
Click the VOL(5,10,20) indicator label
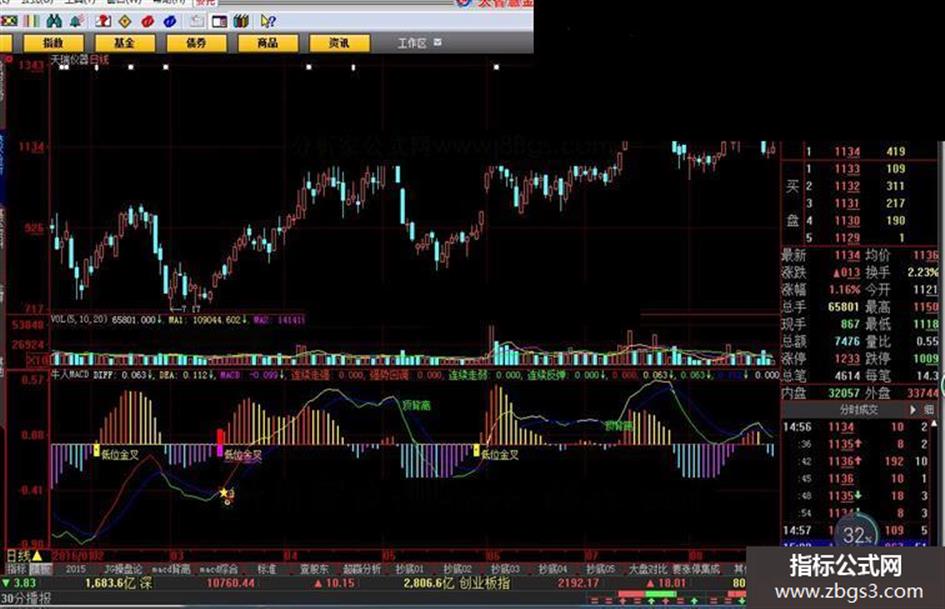tap(79, 319)
